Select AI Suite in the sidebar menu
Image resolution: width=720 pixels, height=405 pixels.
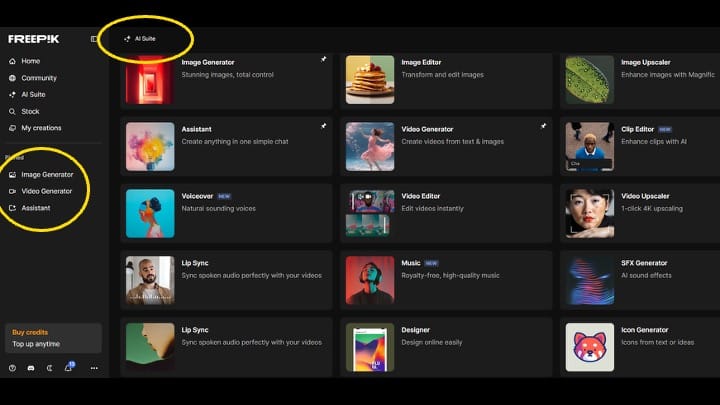pos(33,94)
